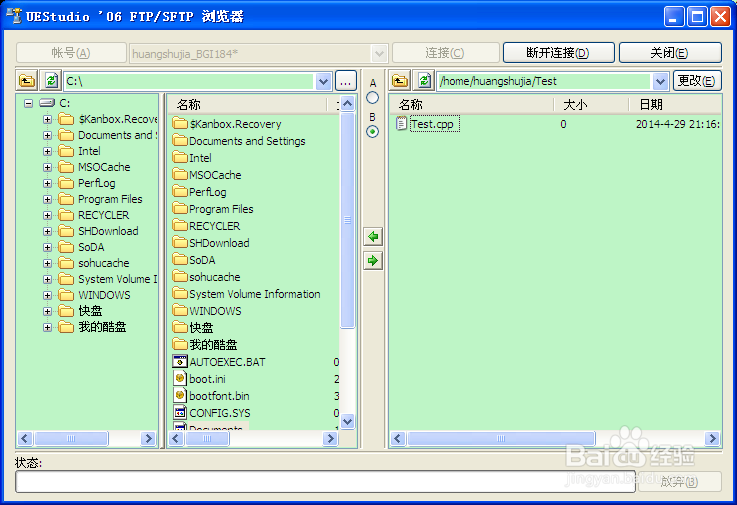The width and height of the screenshot is (737, 505).
Task: Click Program Files folder icon in tree
Action: pyautogui.click(x=66, y=199)
